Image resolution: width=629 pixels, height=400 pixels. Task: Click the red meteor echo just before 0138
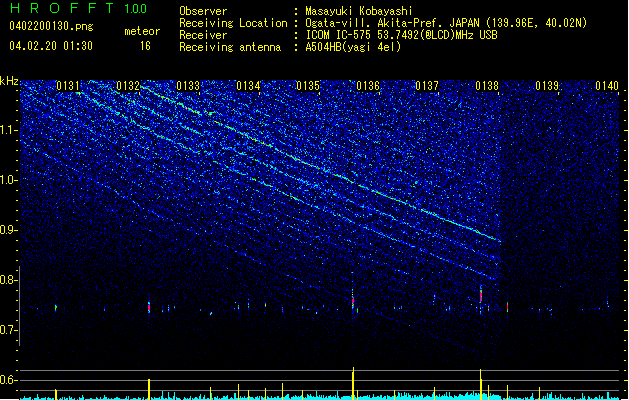[481, 296]
